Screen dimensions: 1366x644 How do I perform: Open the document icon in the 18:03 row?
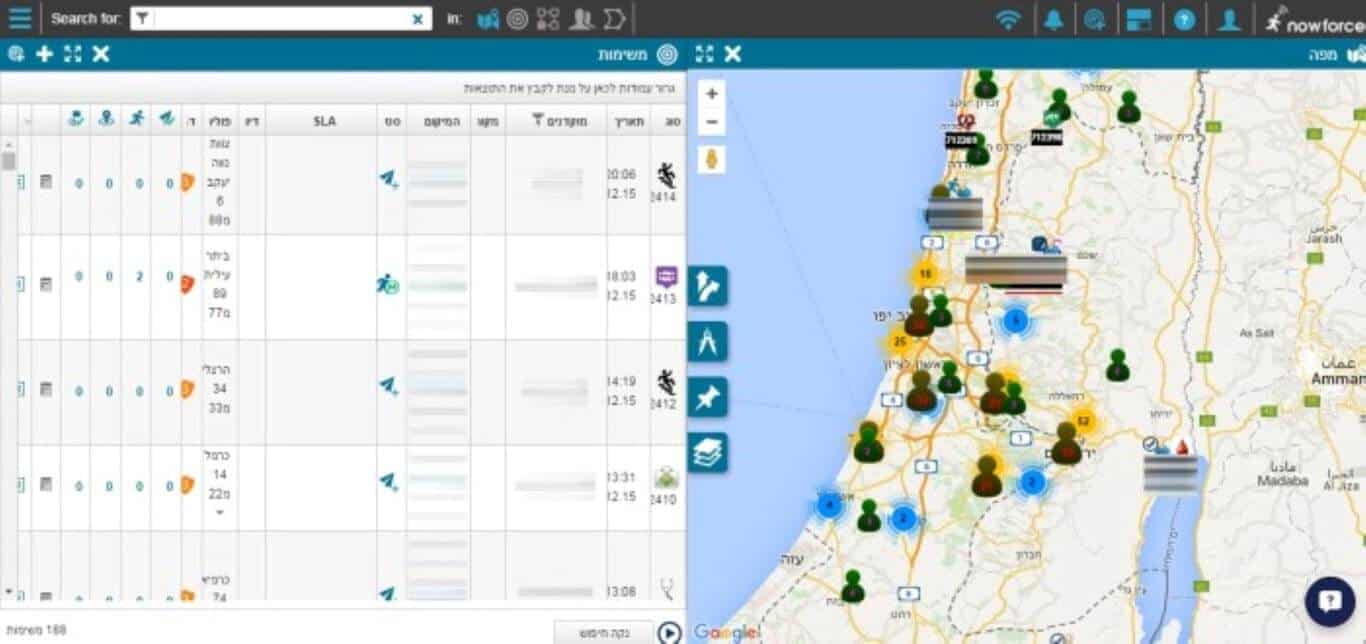(46, 284)
